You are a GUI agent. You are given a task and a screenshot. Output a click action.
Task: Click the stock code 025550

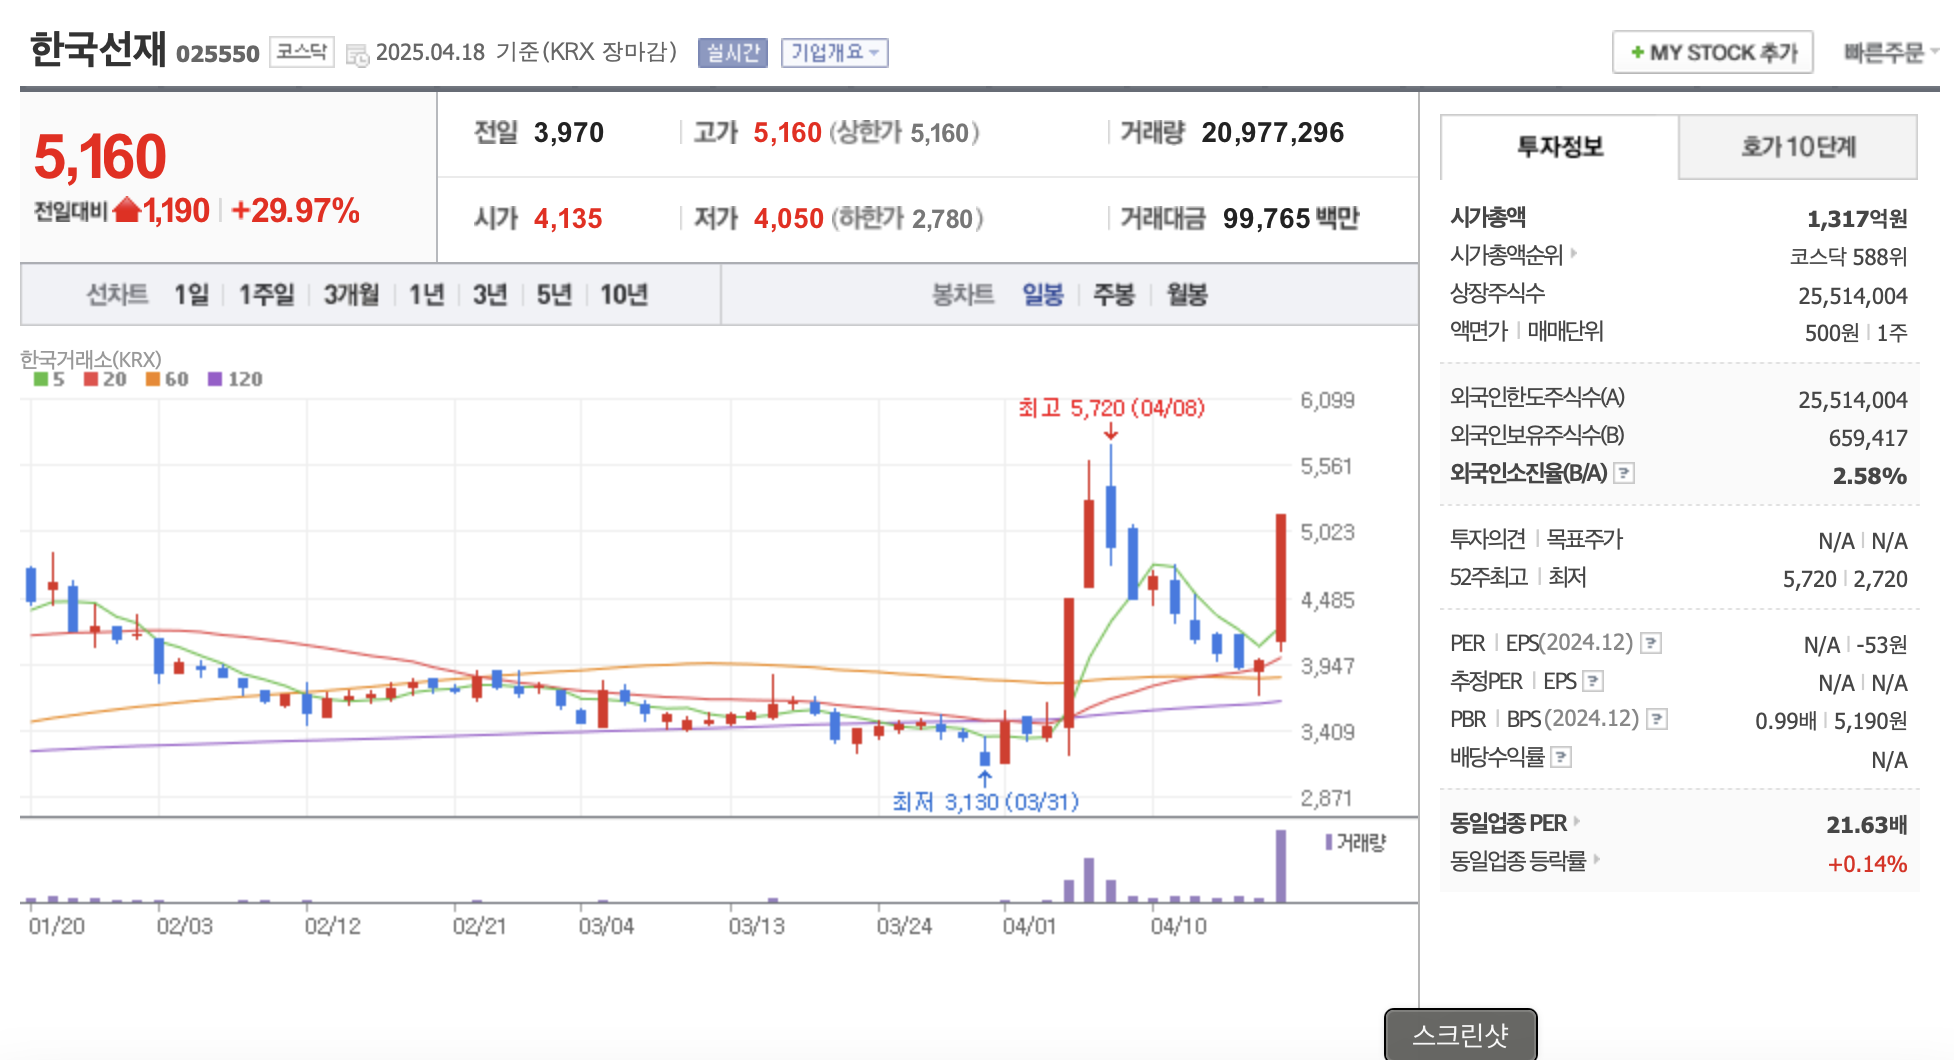pyautogui.click(x=217, y=54)
